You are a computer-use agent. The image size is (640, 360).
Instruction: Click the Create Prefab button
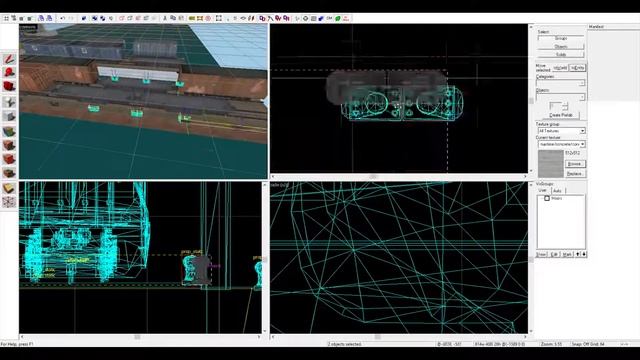point(561,115)
